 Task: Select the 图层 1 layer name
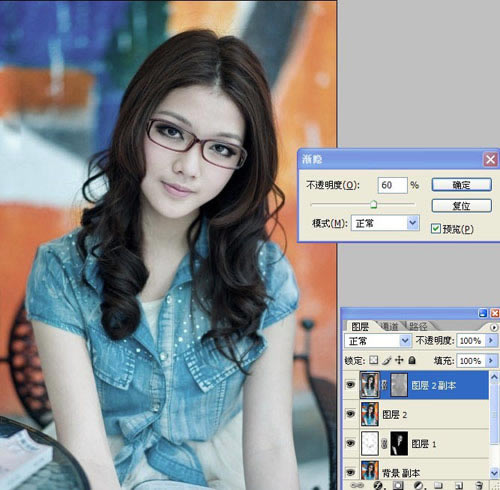(424, 444)
